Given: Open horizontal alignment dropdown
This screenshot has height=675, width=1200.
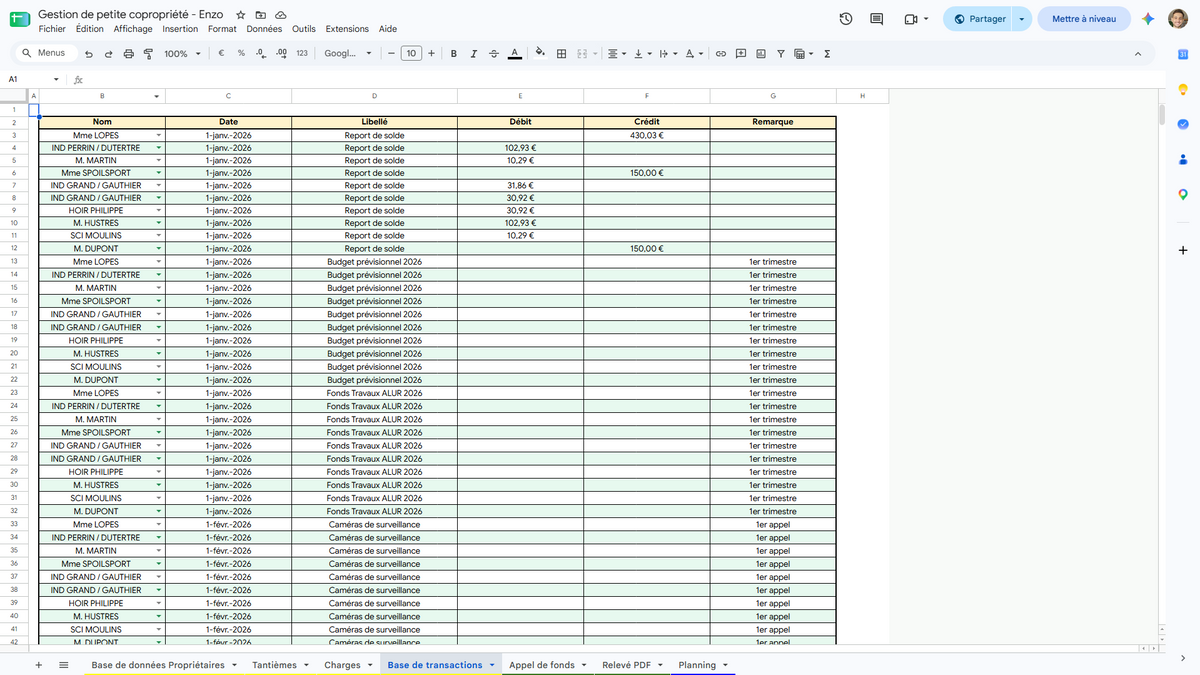Looking at the screenshot, I should coord(617,54).
